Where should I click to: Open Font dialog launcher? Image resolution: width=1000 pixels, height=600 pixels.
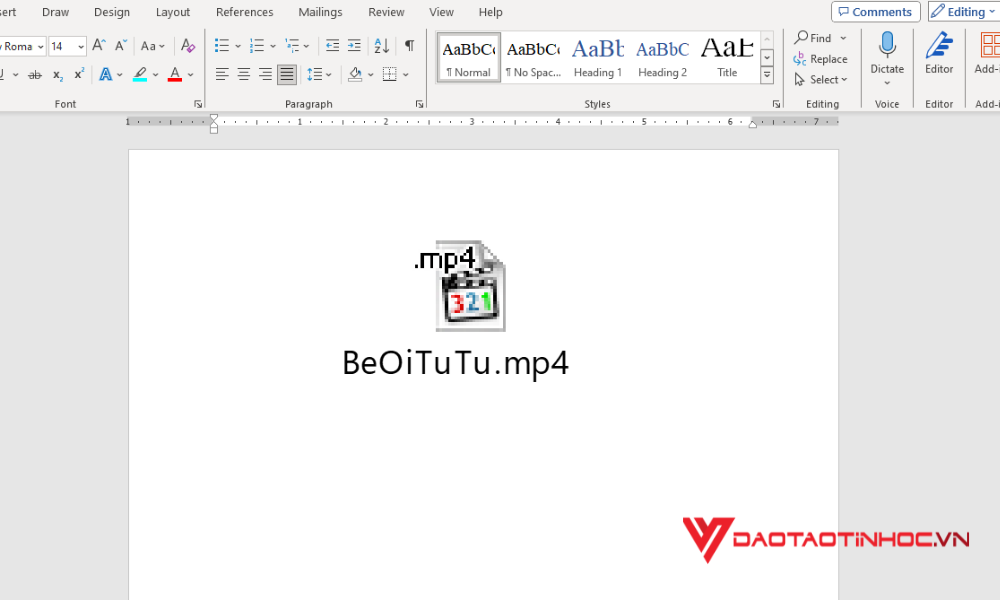[198, 104]
